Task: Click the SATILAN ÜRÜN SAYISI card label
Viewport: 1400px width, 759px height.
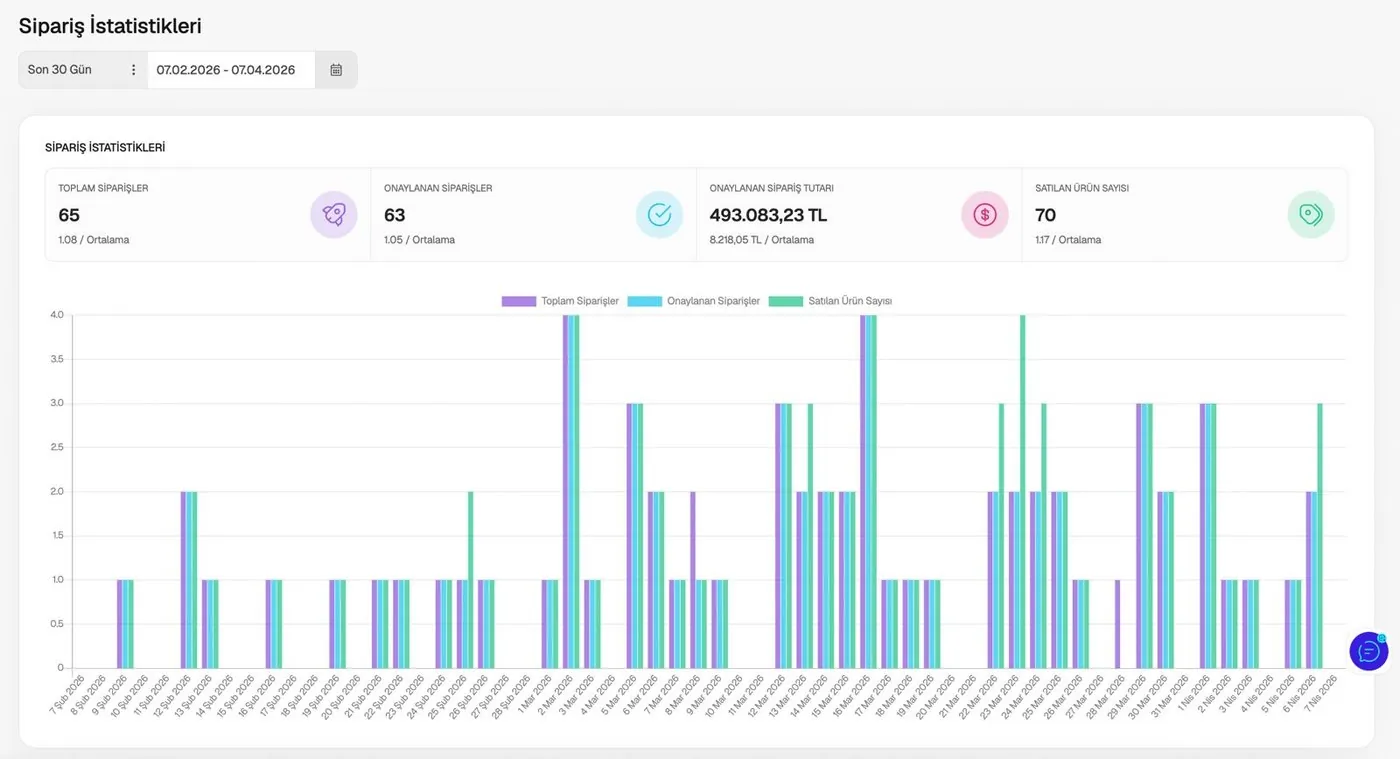Action: click(1083, 188)
